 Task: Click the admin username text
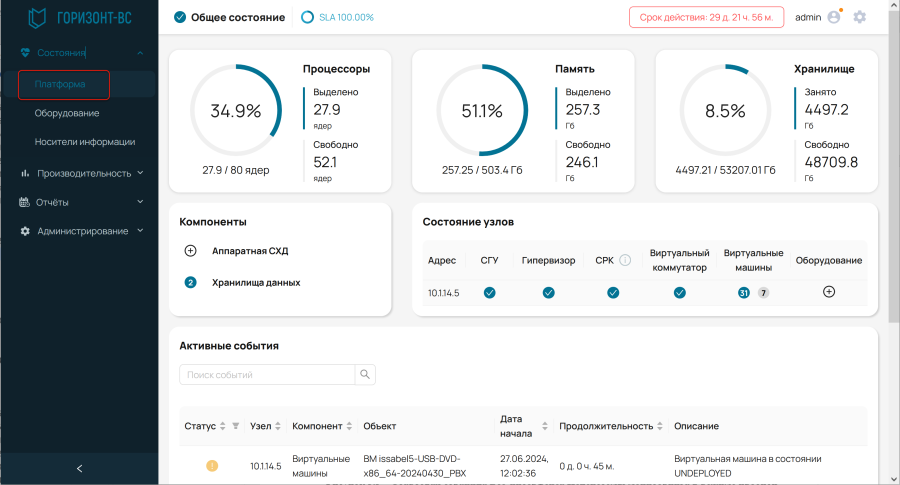pyautogui.click(x=808, y=17)
